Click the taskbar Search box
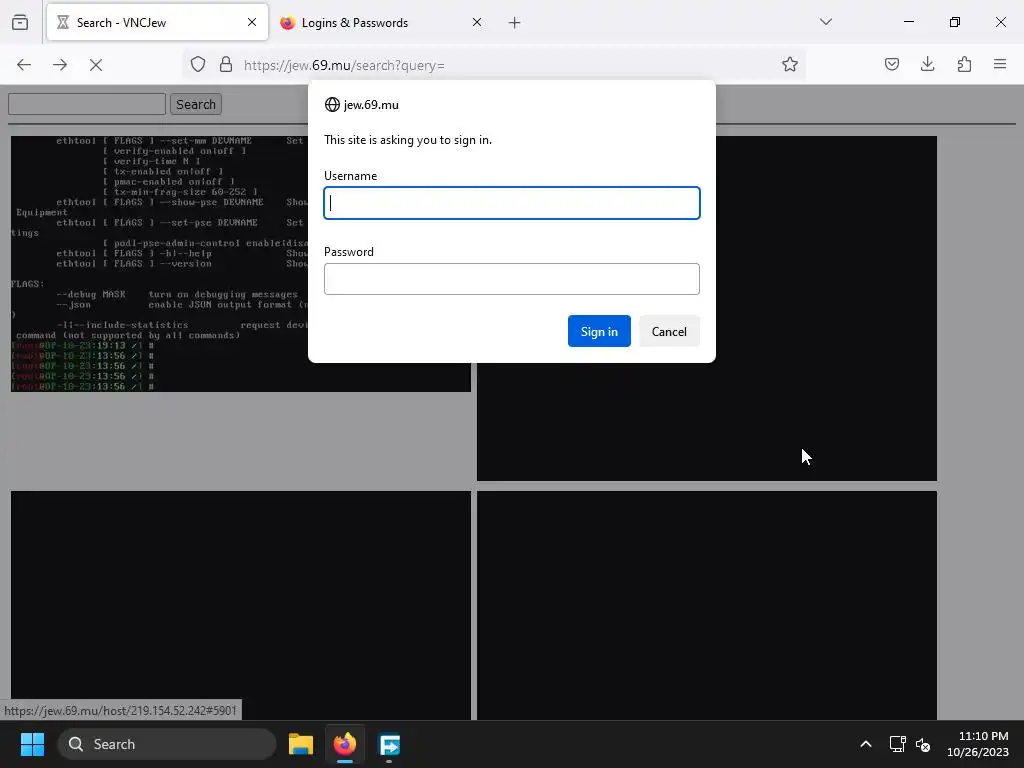The image size is (1024, 768). pyautogui.click(x=167, y=744)
